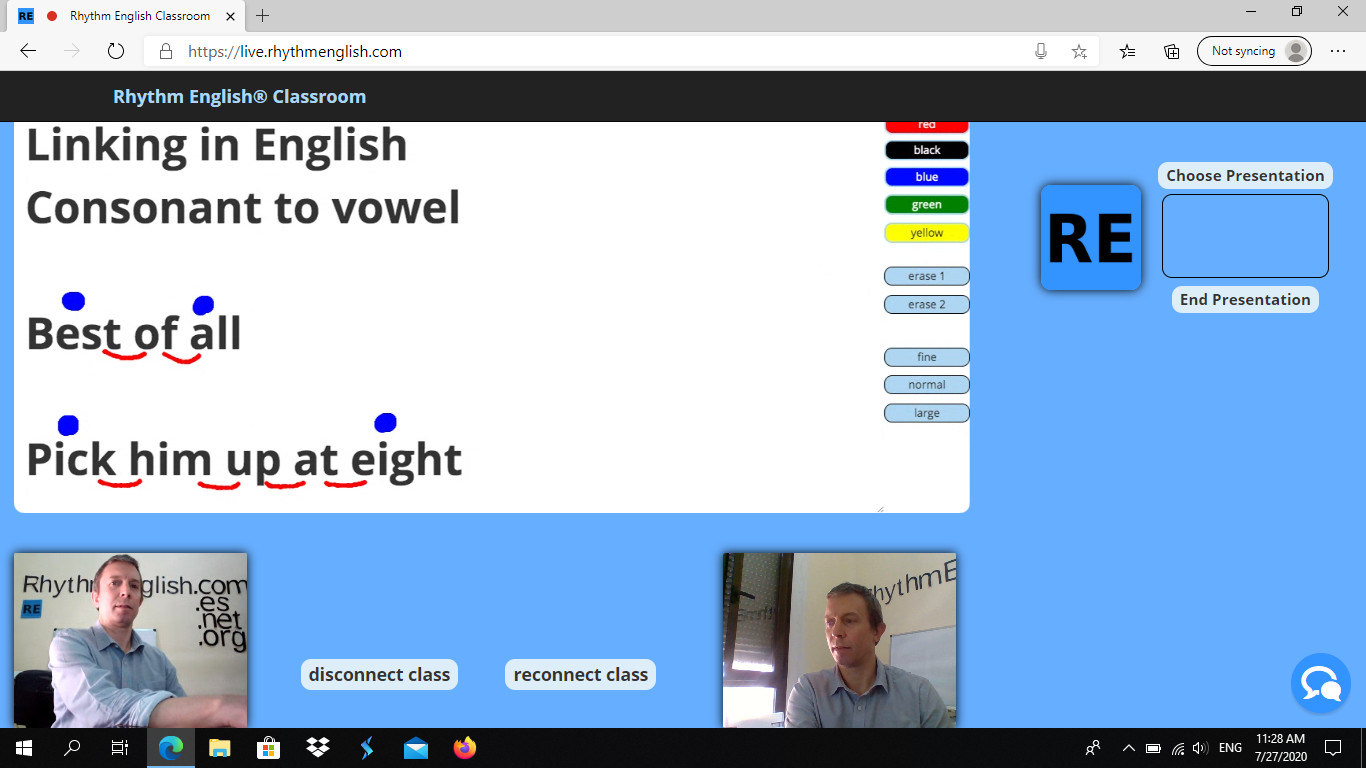The height and width of the screenshot is (768, 1366).
Task: Select the normal pen size
Action: click(926, 385)
